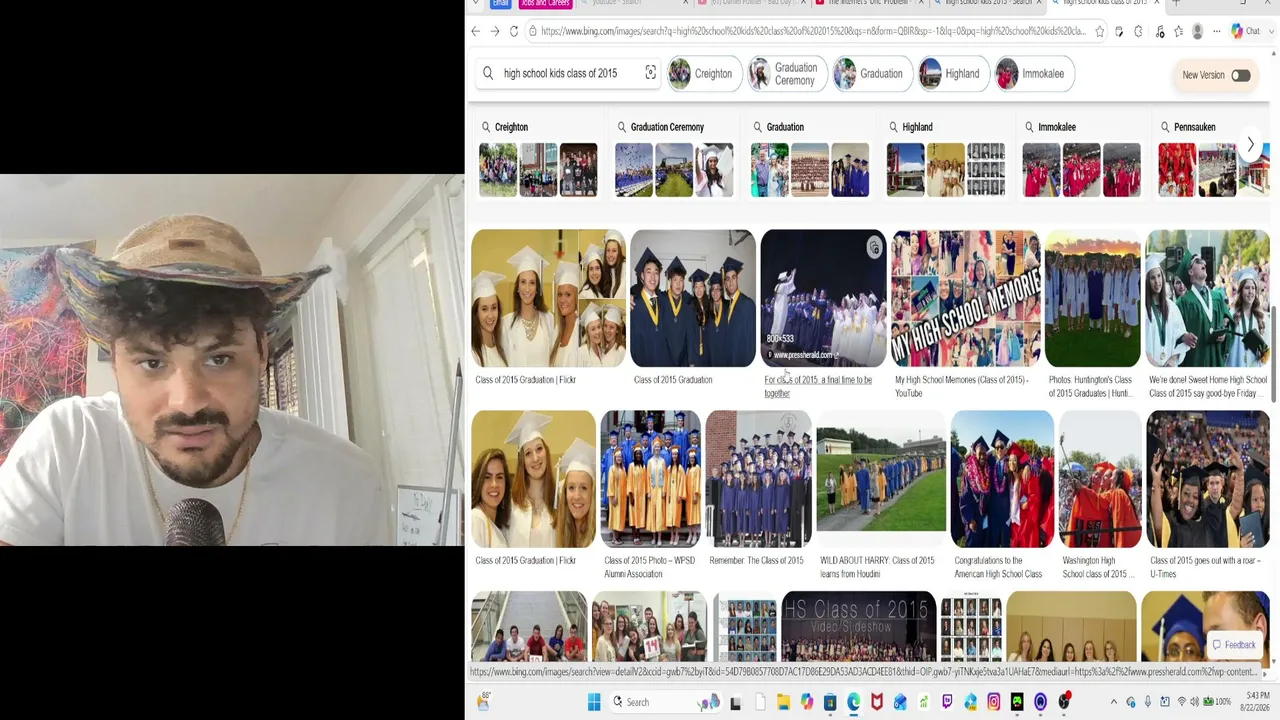Open the Huntington graduates photo thumbnail
Screen dimensions: 1280x720
(1092, 298)
